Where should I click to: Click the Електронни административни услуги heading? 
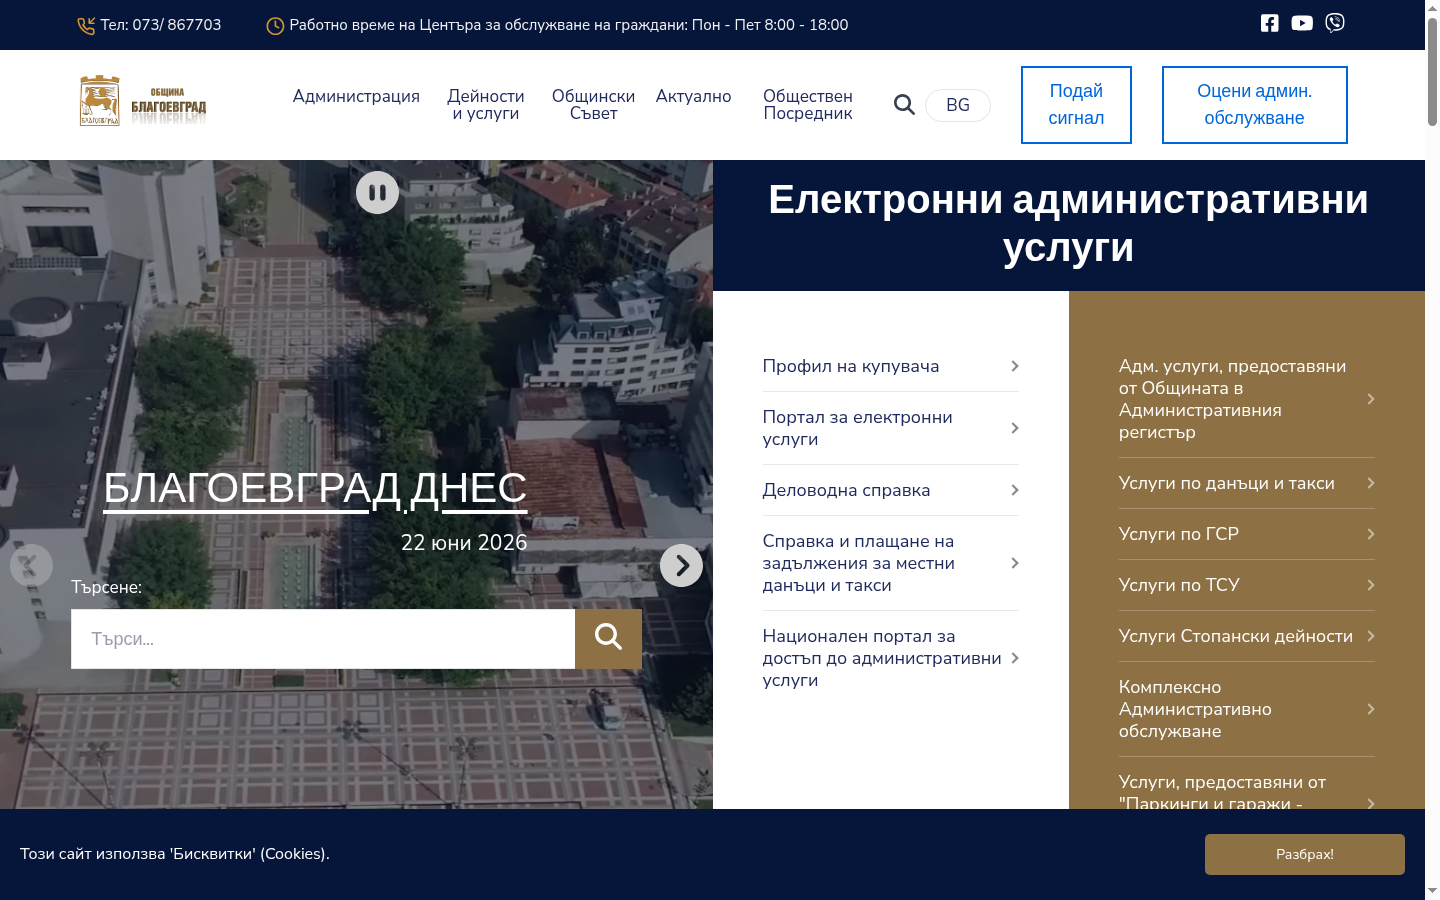tap(1068, 224)
